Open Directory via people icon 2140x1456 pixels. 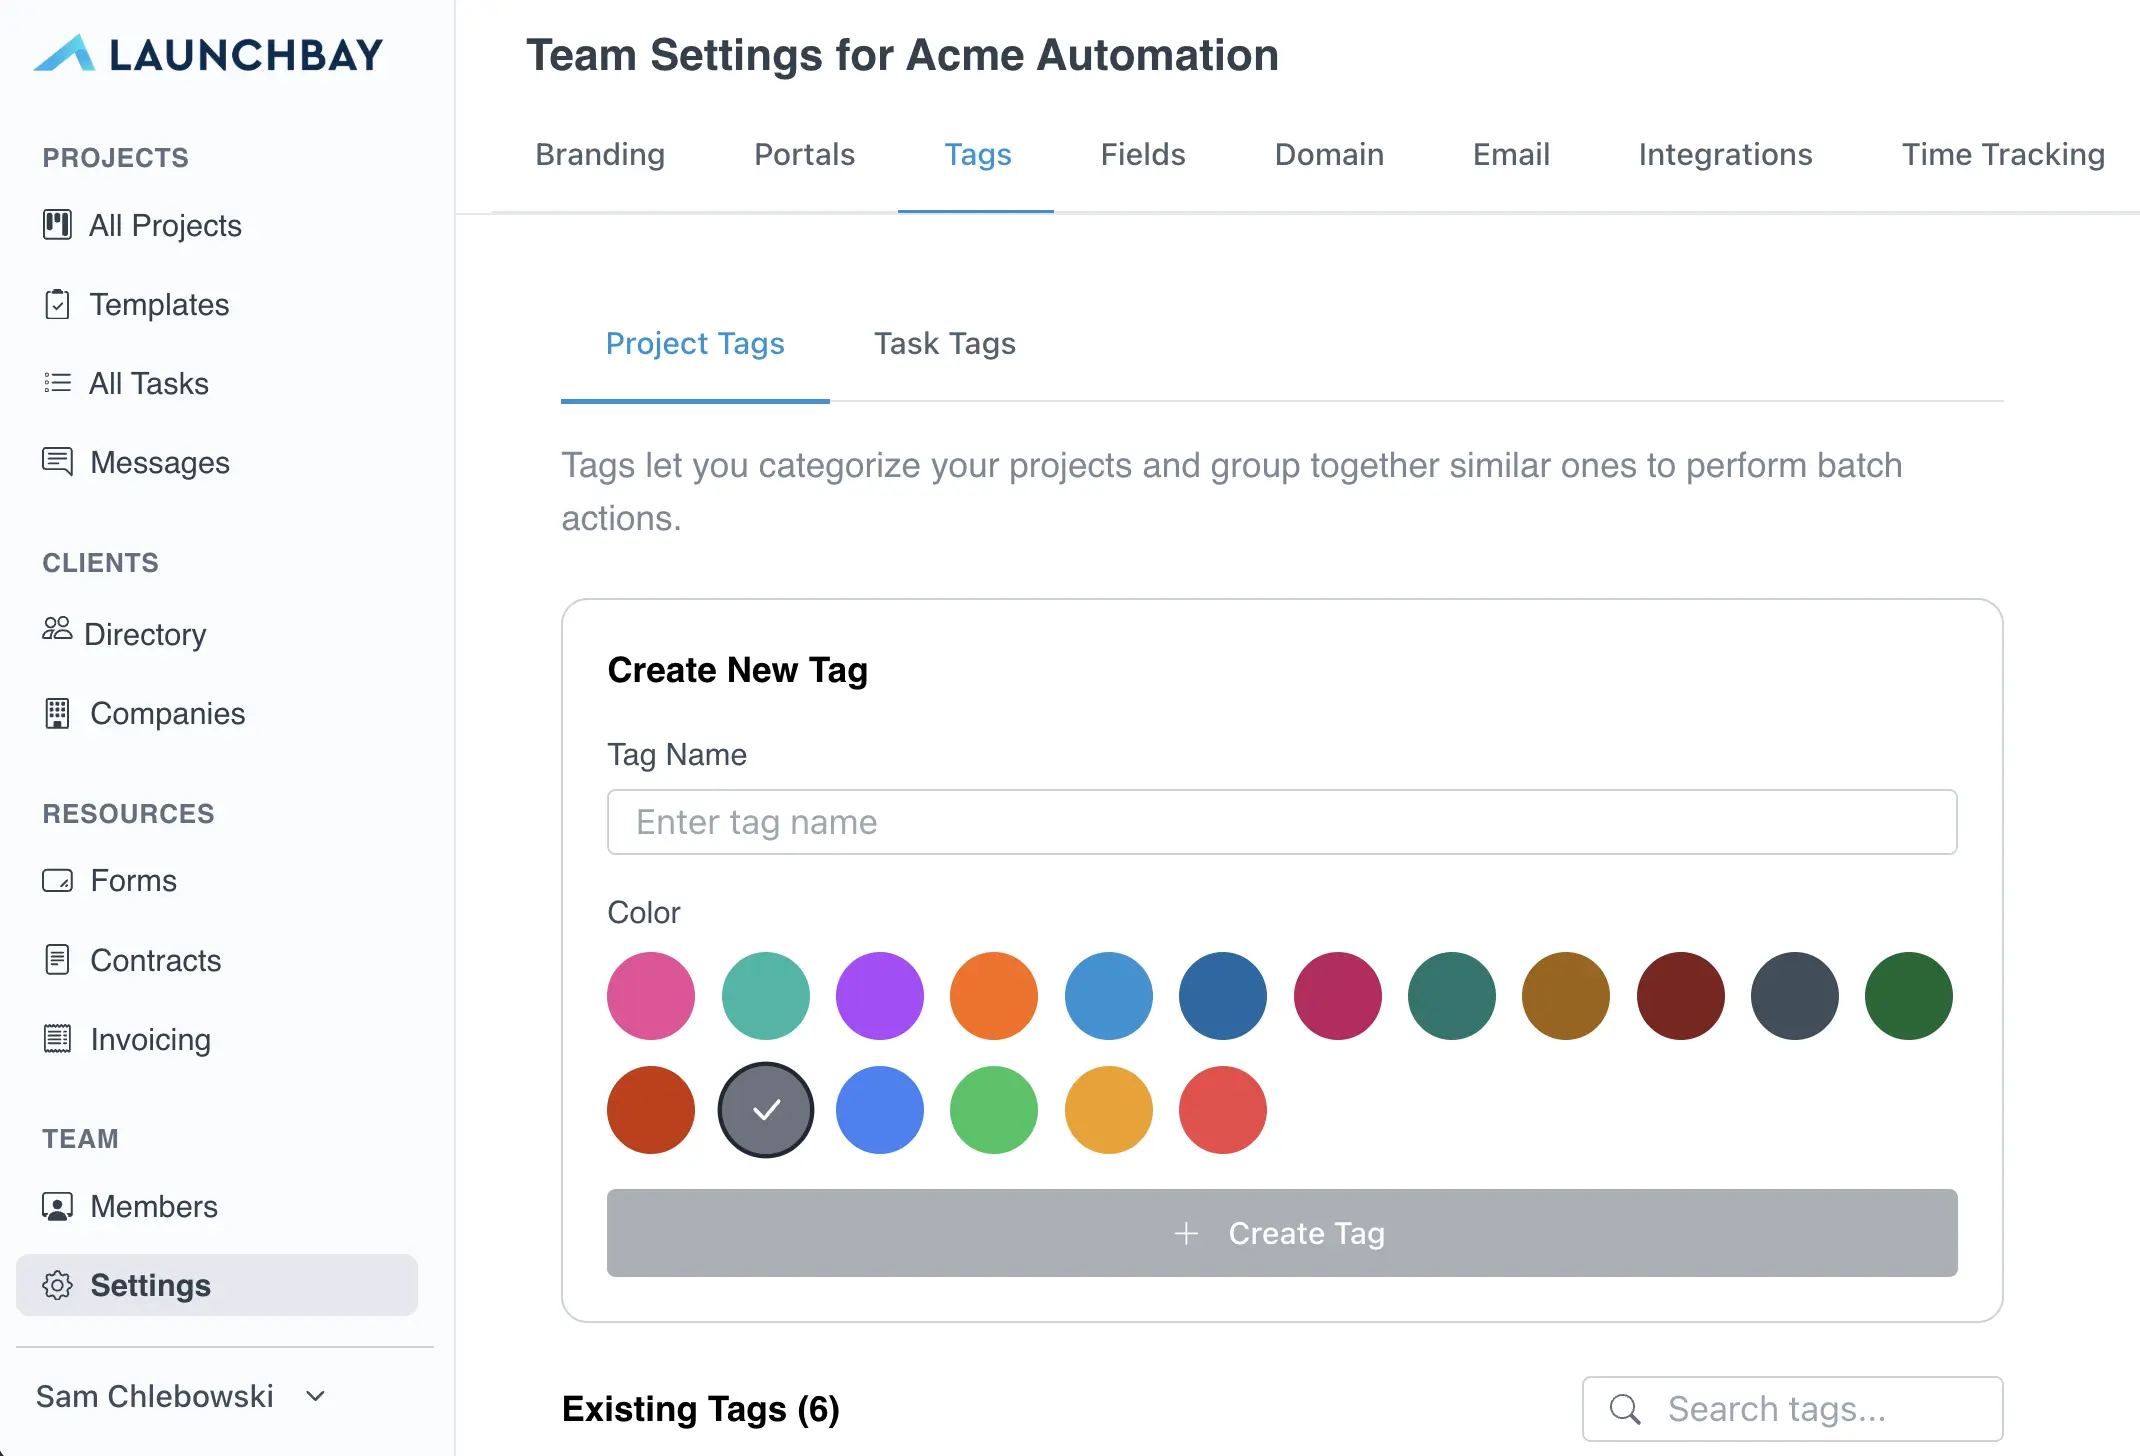[x=57, y=629]
